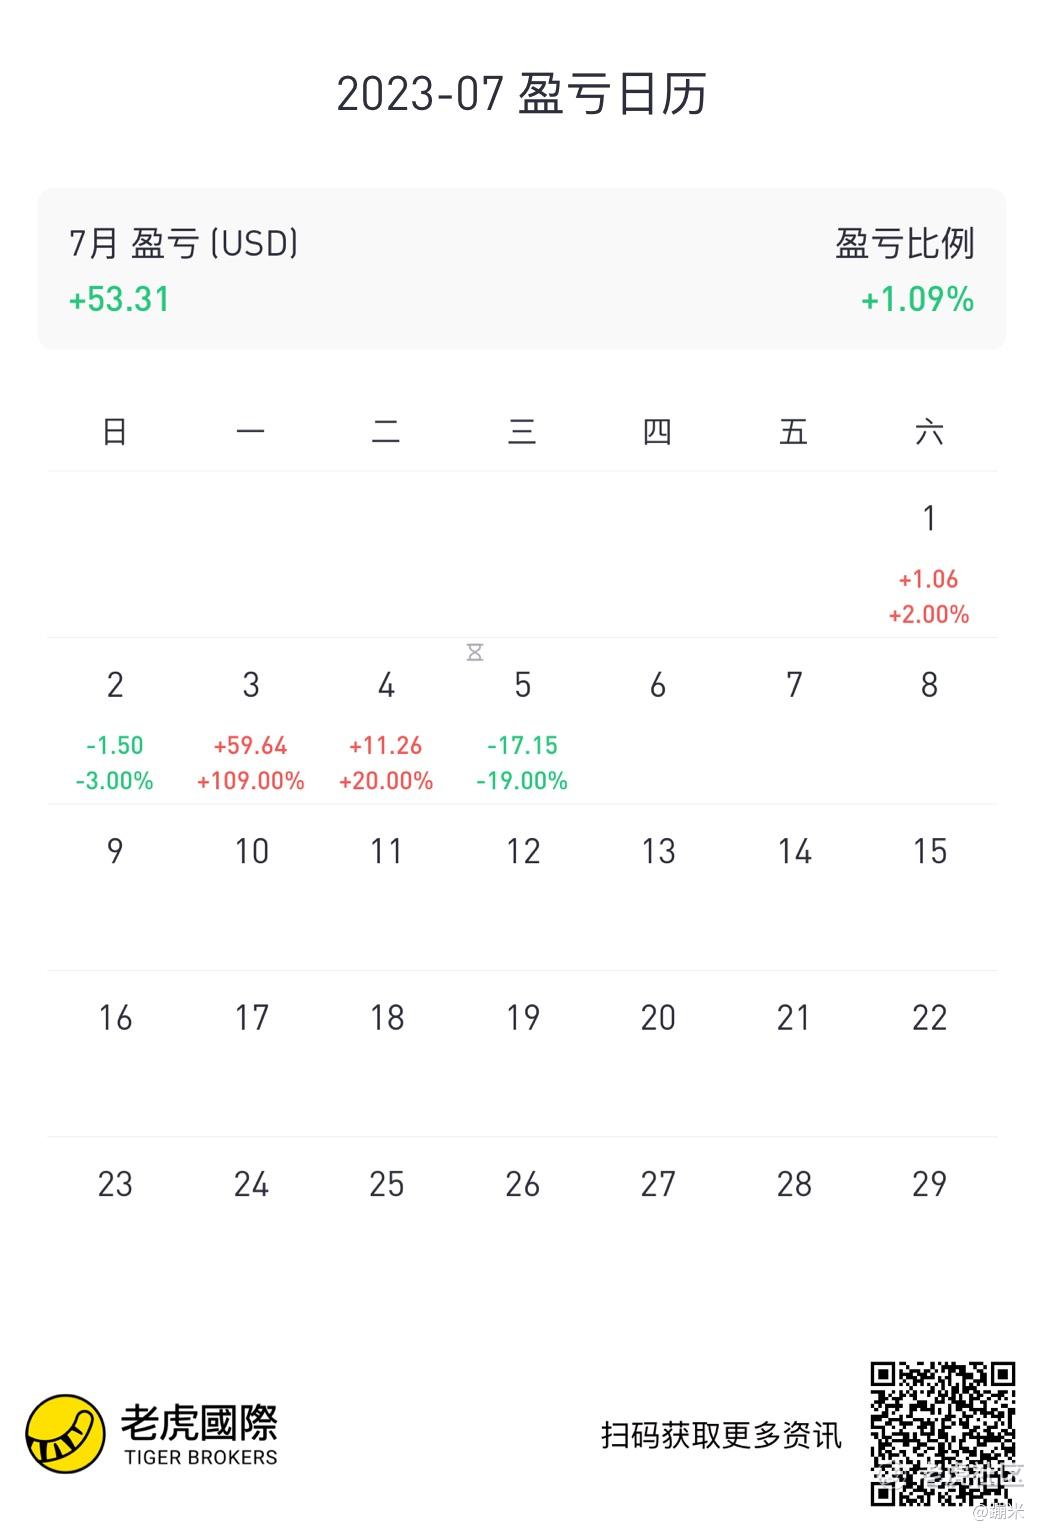Click the Wednesday 三 column header
The image size is (1044, 1535).
point(522,432)
